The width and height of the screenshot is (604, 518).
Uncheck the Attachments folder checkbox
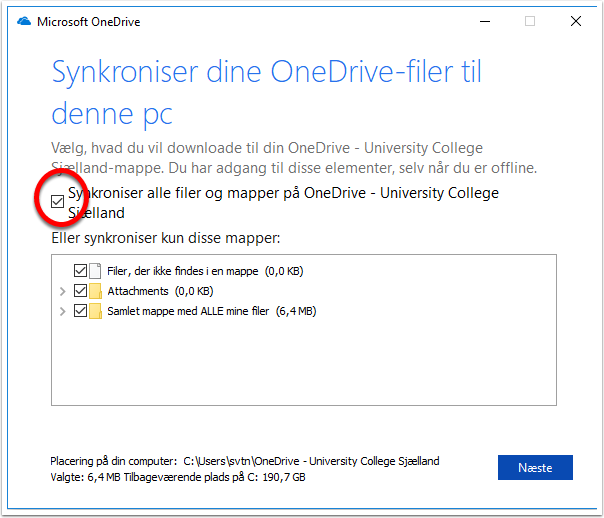click(x=80, y=291)
